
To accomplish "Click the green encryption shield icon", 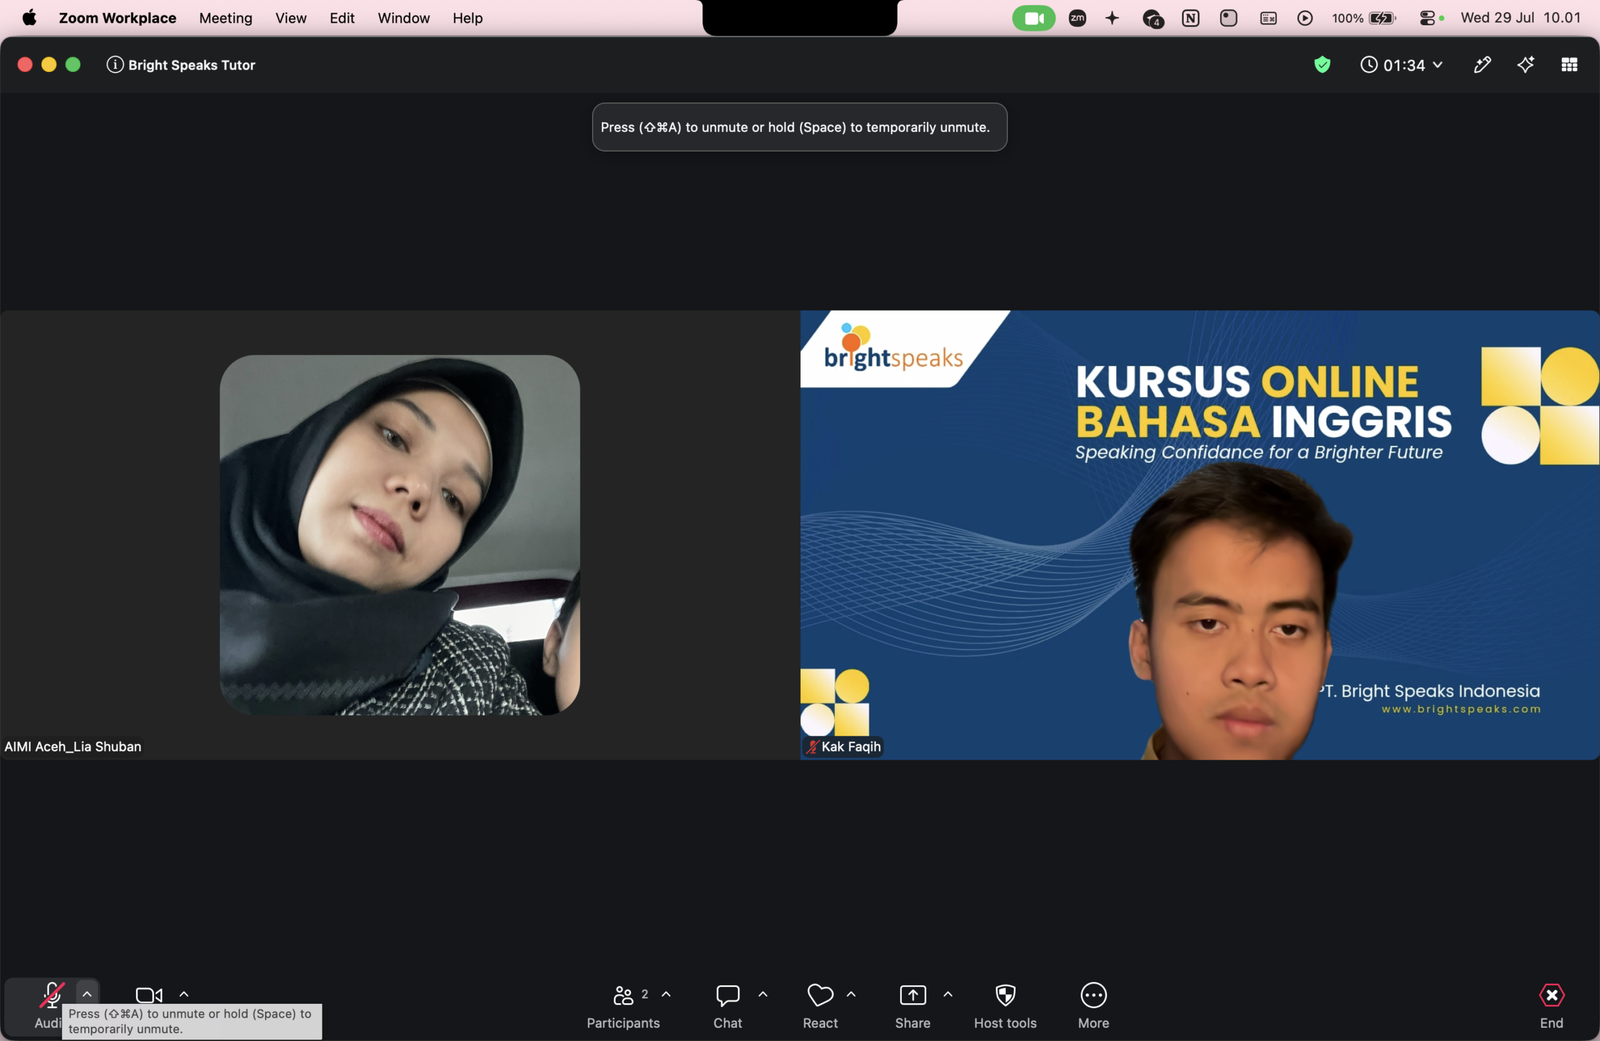I will coord(1322,65).
